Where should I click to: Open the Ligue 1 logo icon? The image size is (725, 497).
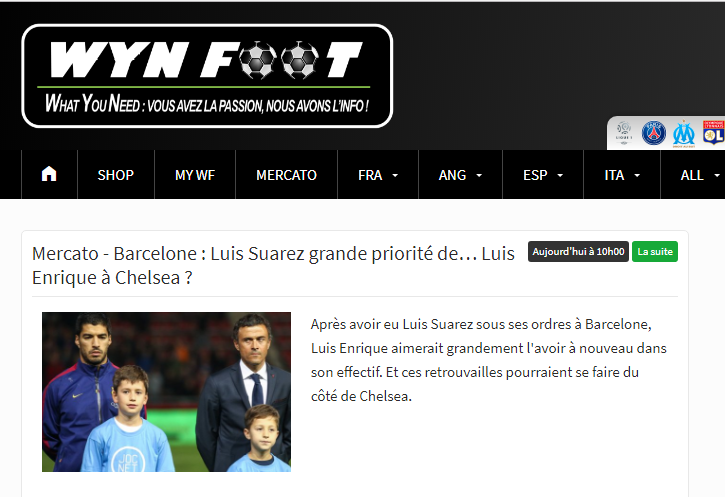[624, 133]
